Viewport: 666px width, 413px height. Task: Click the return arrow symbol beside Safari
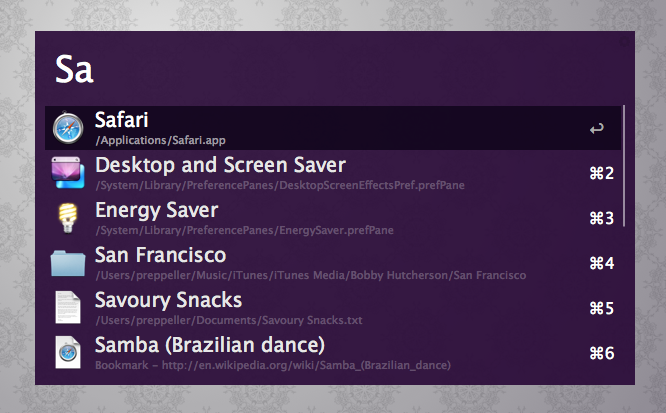(x=597, y=129)
